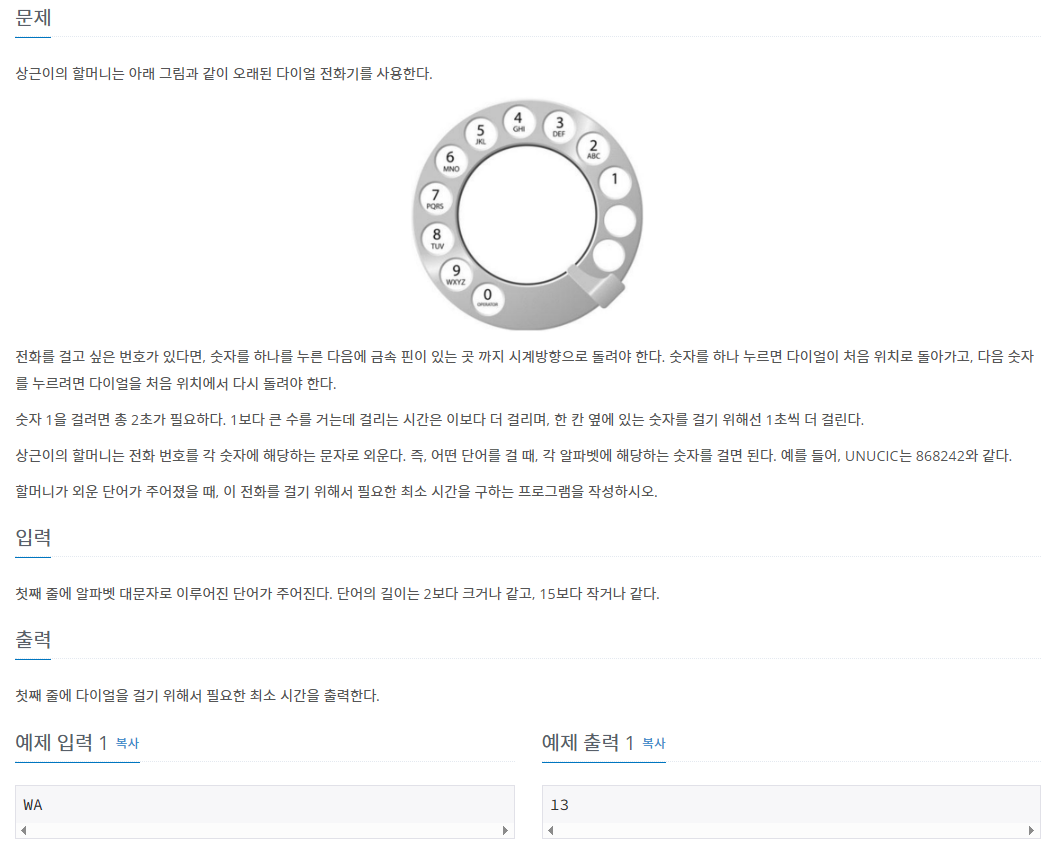Click the number 2 ABC hole on the dial

coord(593,148)
